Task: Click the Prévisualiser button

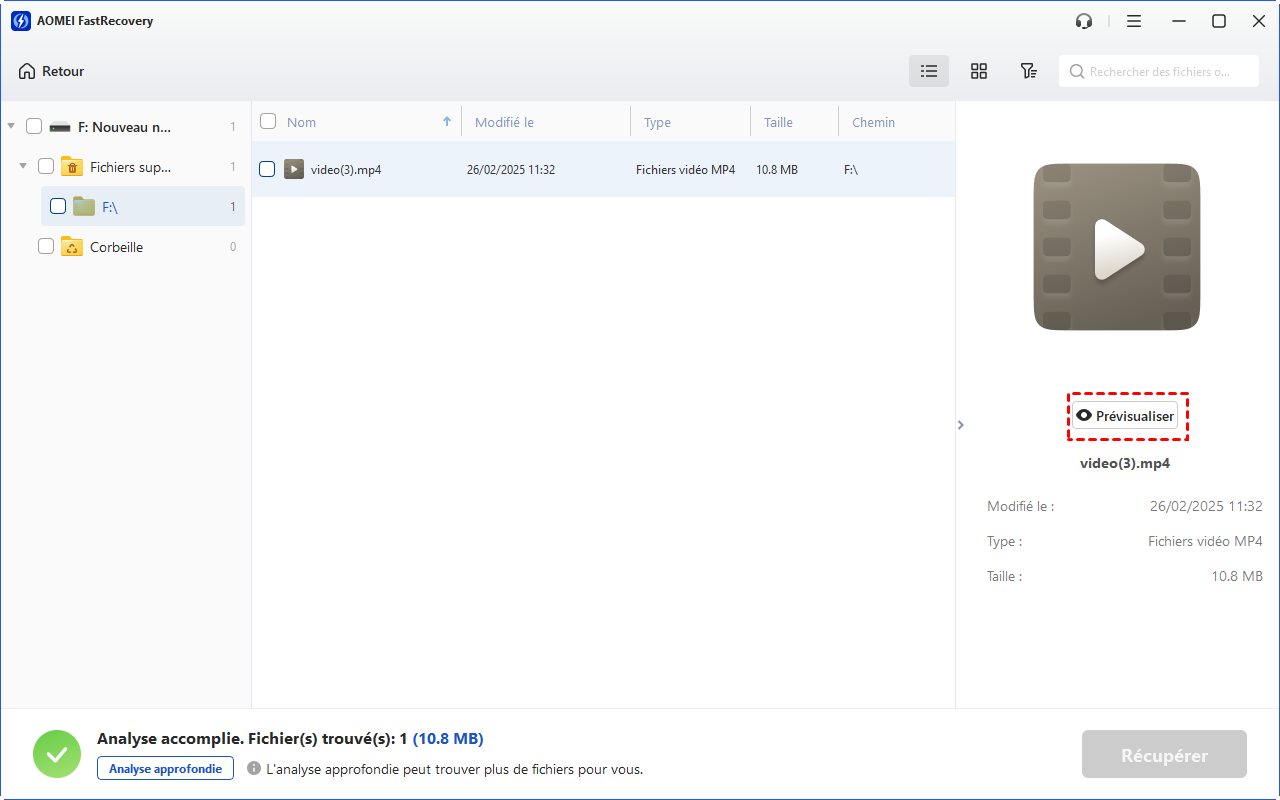Action: [1126, 416]
